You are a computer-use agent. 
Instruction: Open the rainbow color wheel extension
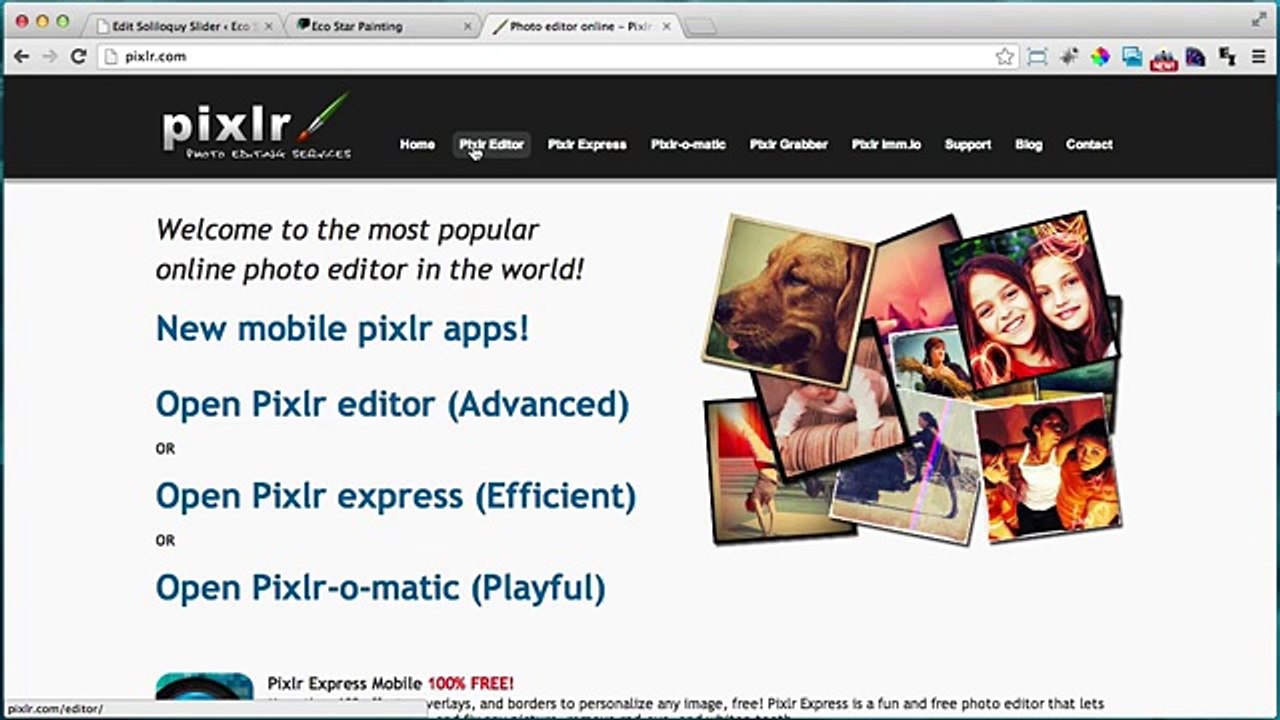pos(1100,57)
